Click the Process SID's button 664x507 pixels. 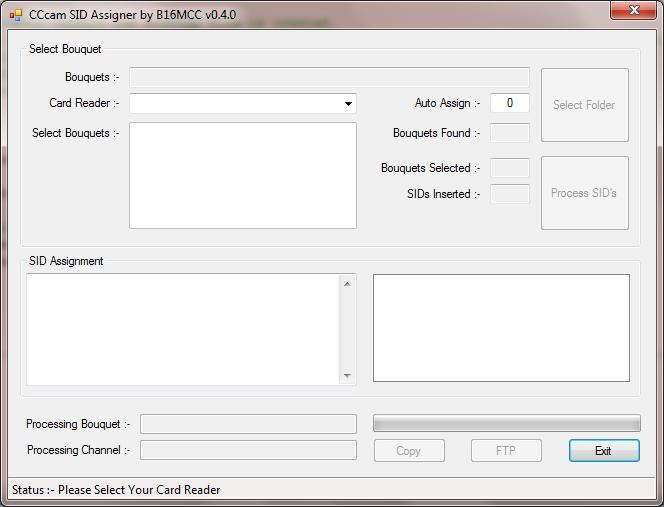[x=584, y=193]
